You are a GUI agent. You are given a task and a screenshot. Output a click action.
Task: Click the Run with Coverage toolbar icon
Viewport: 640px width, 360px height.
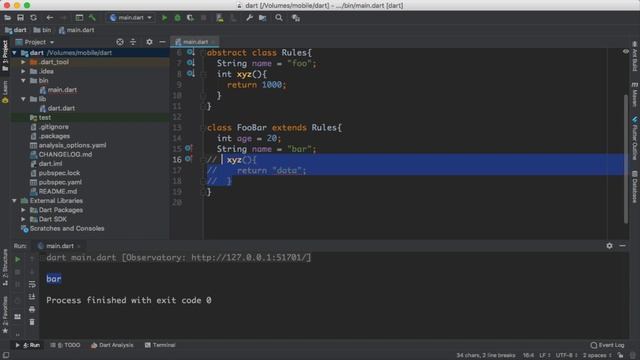[x=190, y=18]
